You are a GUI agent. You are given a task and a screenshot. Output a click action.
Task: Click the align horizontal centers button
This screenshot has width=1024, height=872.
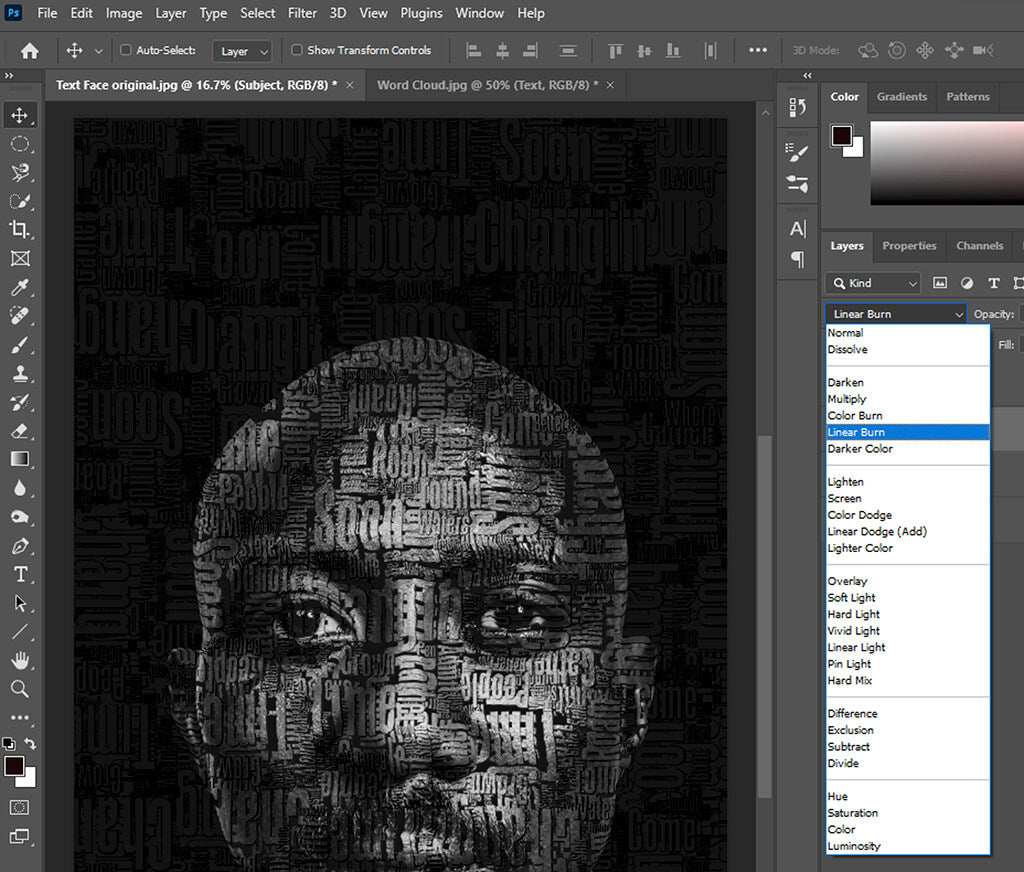coord(502,50)
